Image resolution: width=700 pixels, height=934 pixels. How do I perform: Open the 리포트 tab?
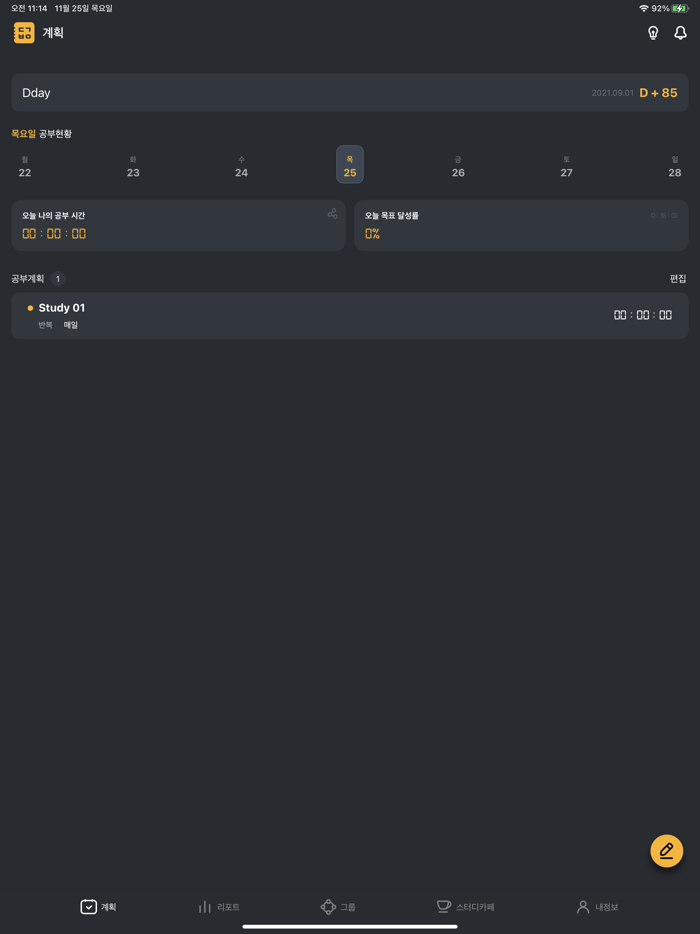[219, 907]
